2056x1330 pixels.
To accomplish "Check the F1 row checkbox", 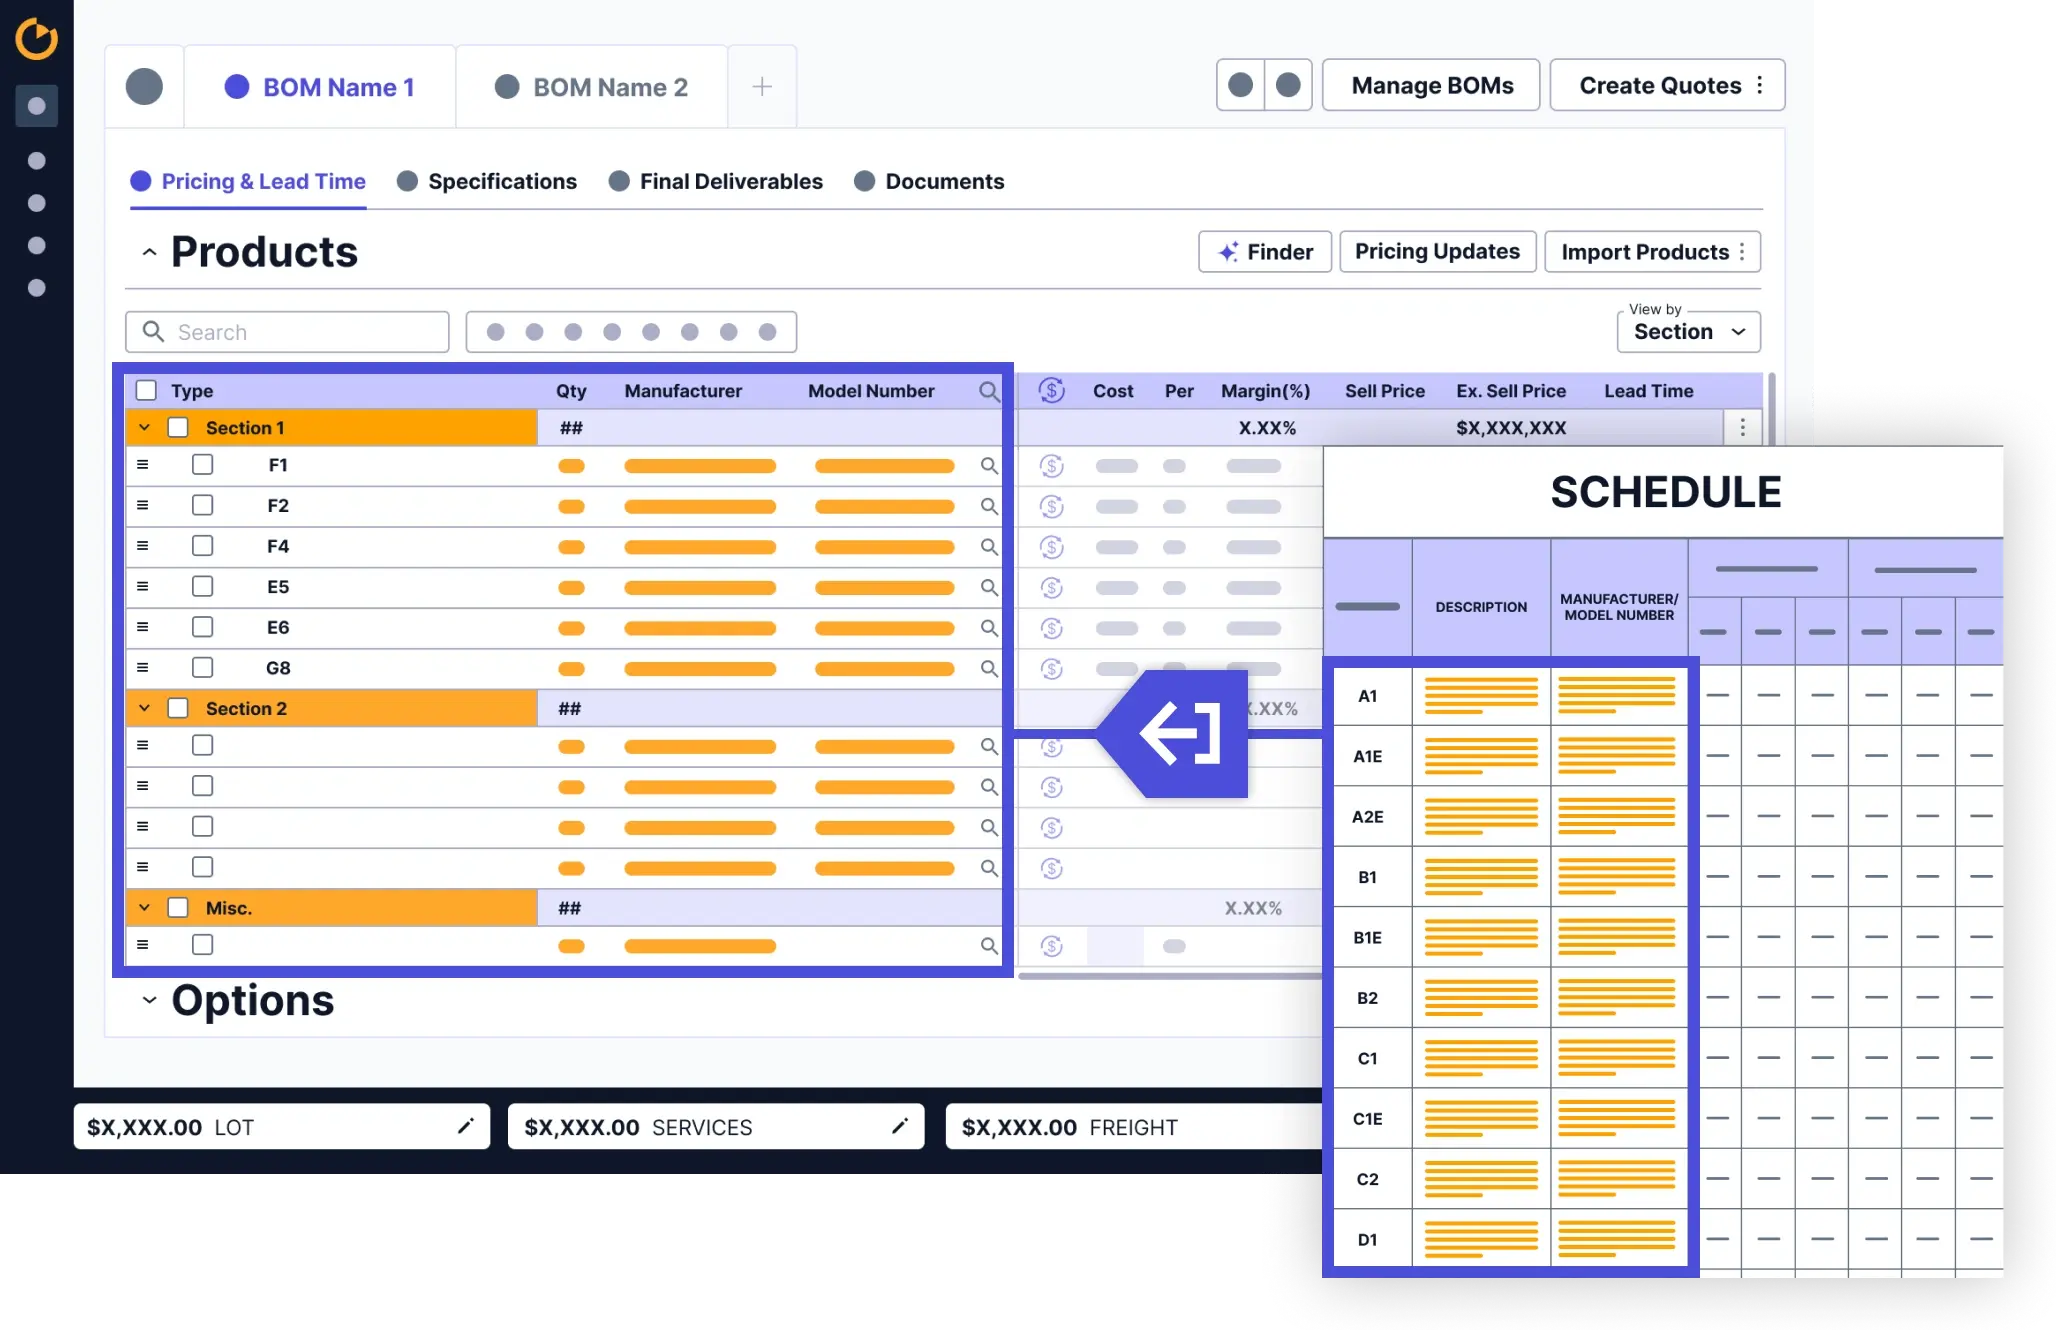I will pyautogui.click(x=203, y=465).
